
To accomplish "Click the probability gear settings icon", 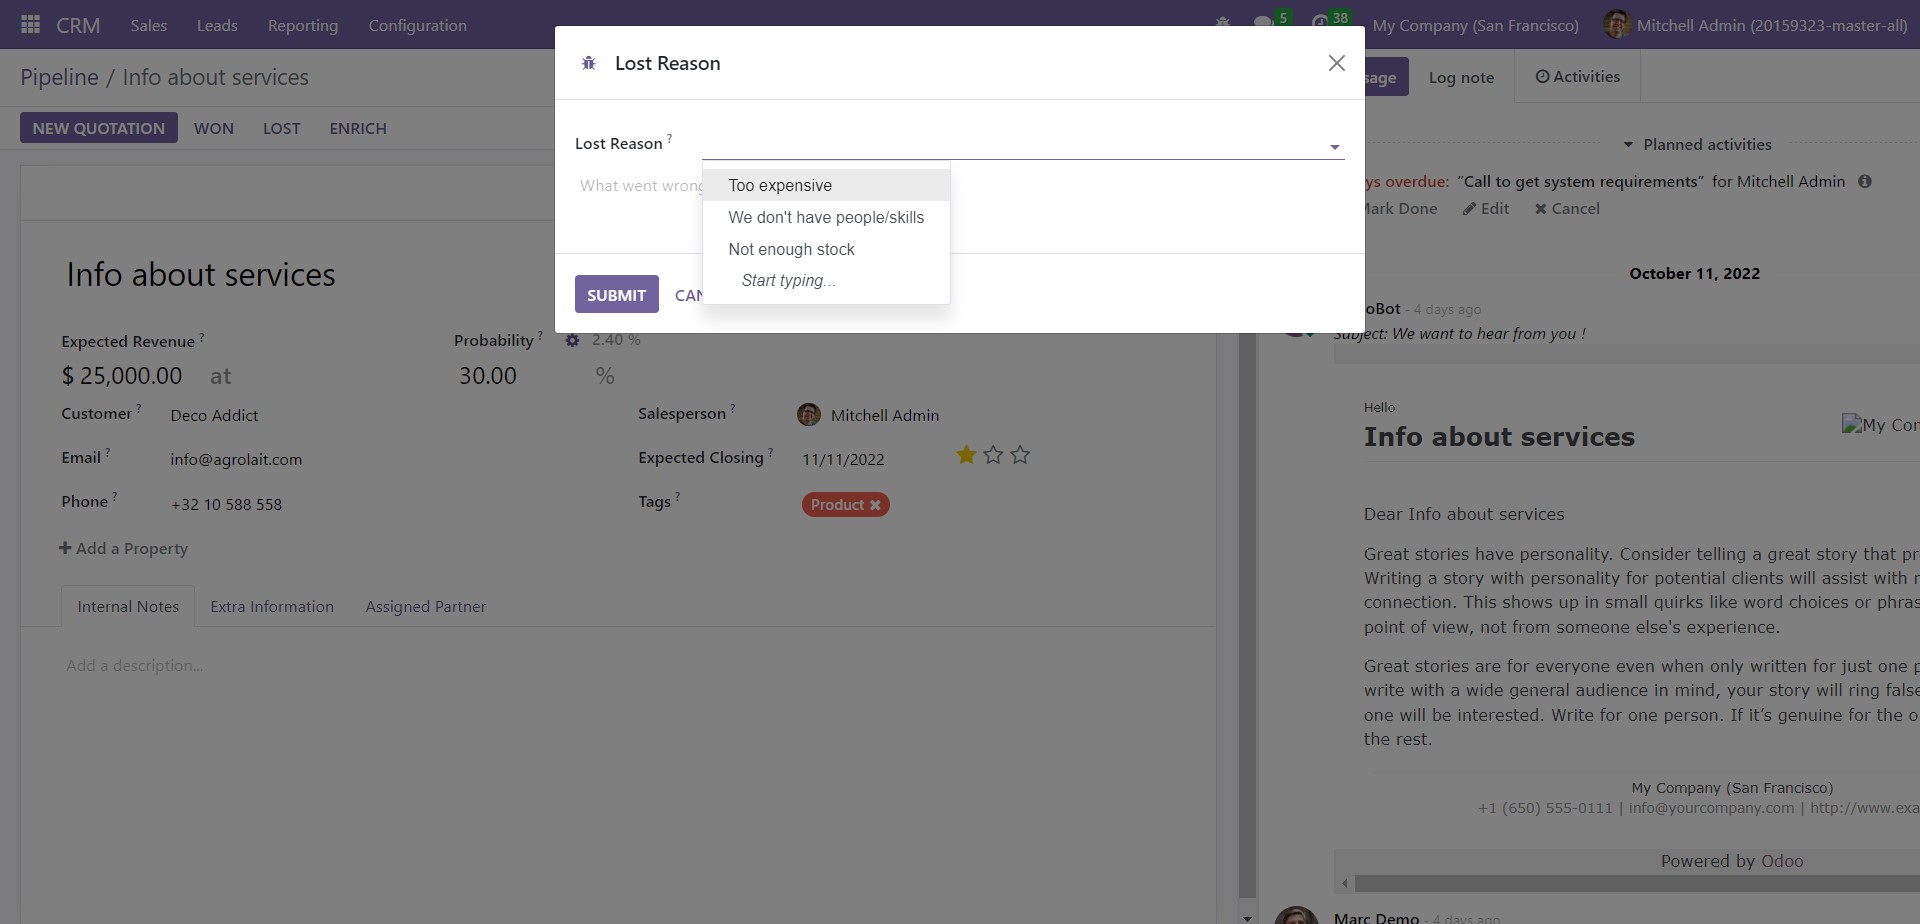I will tap(572, 340).
